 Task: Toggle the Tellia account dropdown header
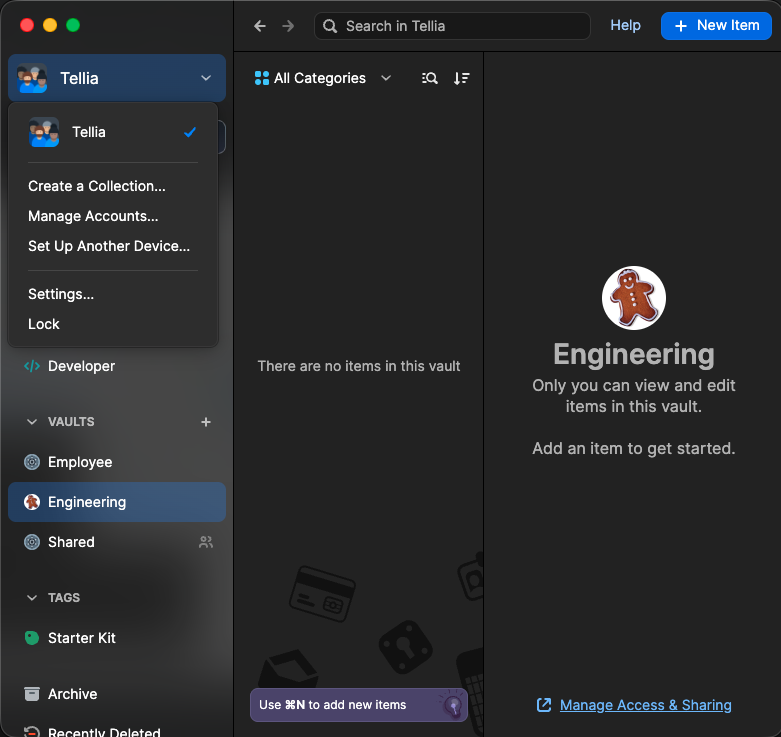[x=116, y=78]
